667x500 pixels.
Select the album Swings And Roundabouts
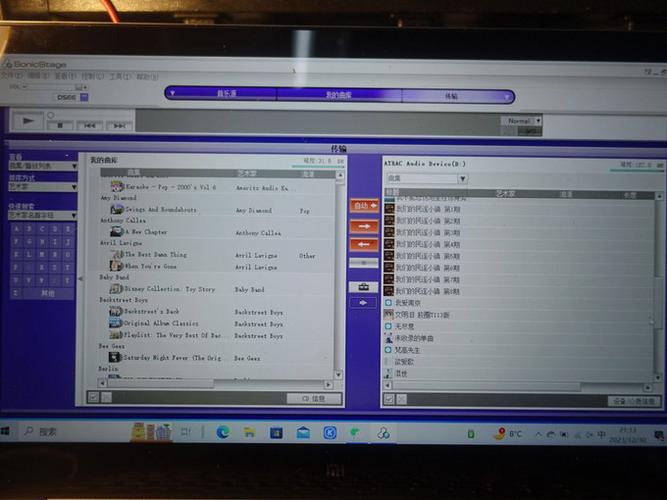coord(161,210)
